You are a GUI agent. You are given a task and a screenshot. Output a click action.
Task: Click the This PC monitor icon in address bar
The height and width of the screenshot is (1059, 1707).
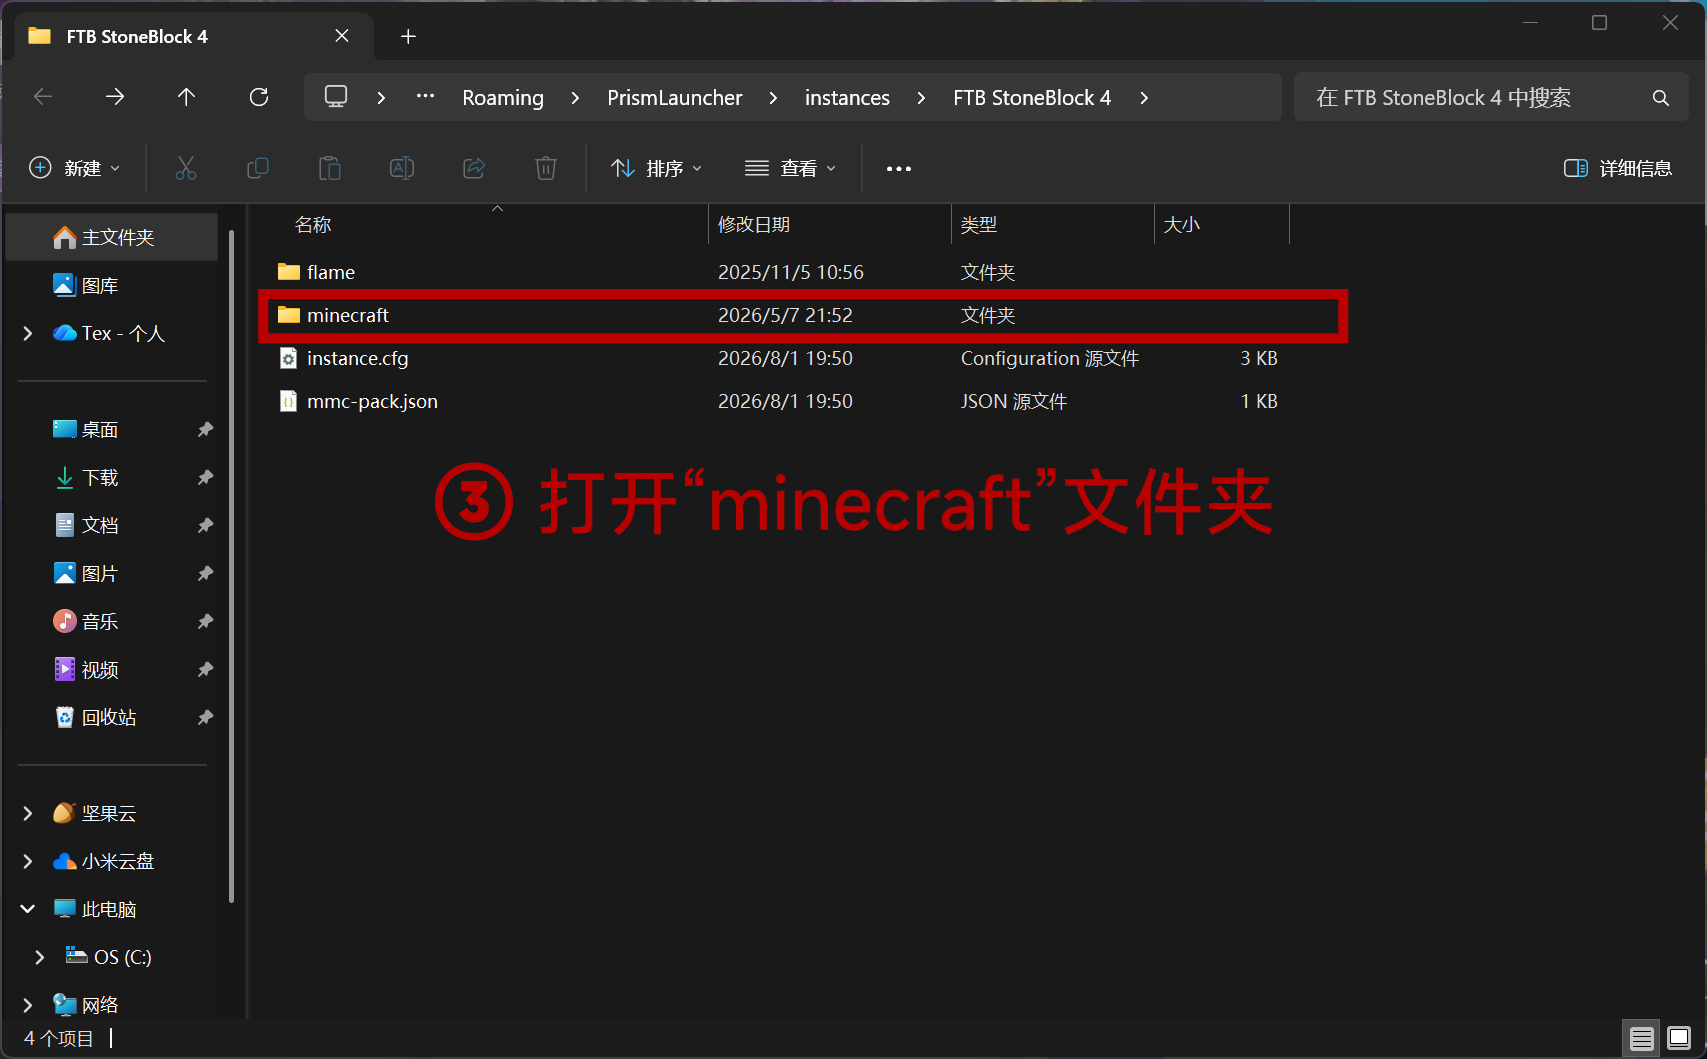pyautogui.click(x=336, y=97)
